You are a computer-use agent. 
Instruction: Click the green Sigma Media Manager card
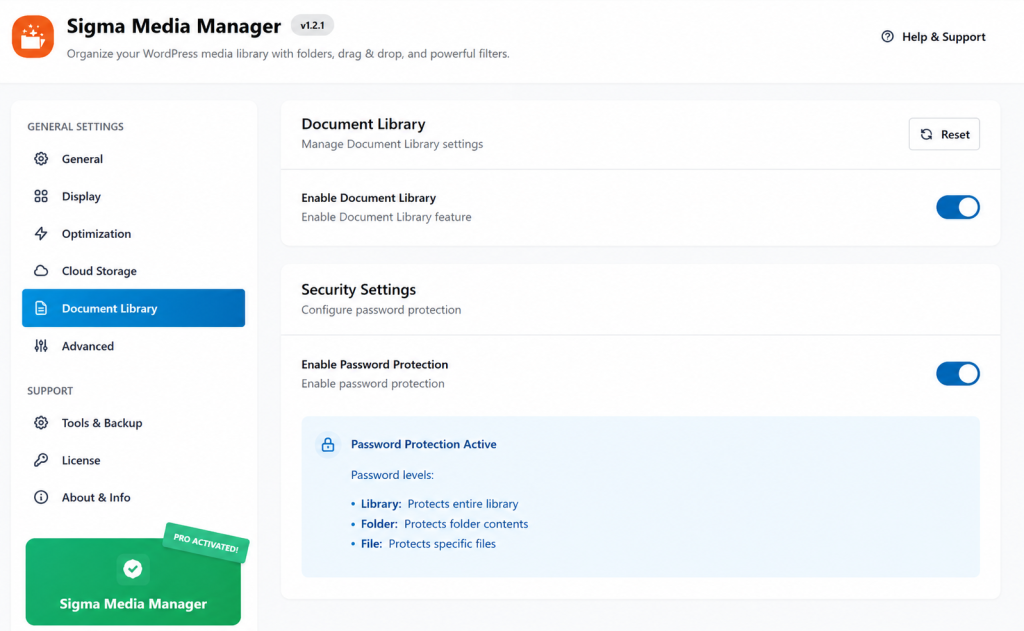(133, 581)
